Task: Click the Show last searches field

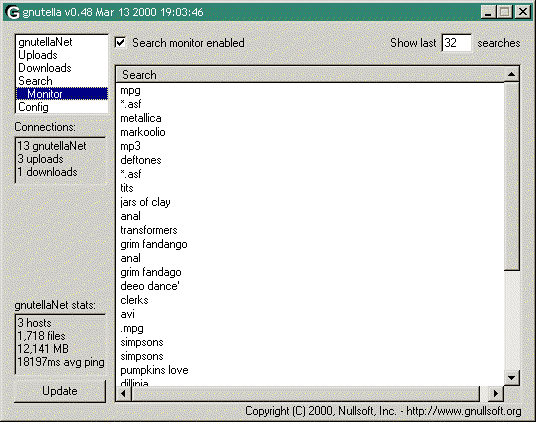Action: [456, 43]
